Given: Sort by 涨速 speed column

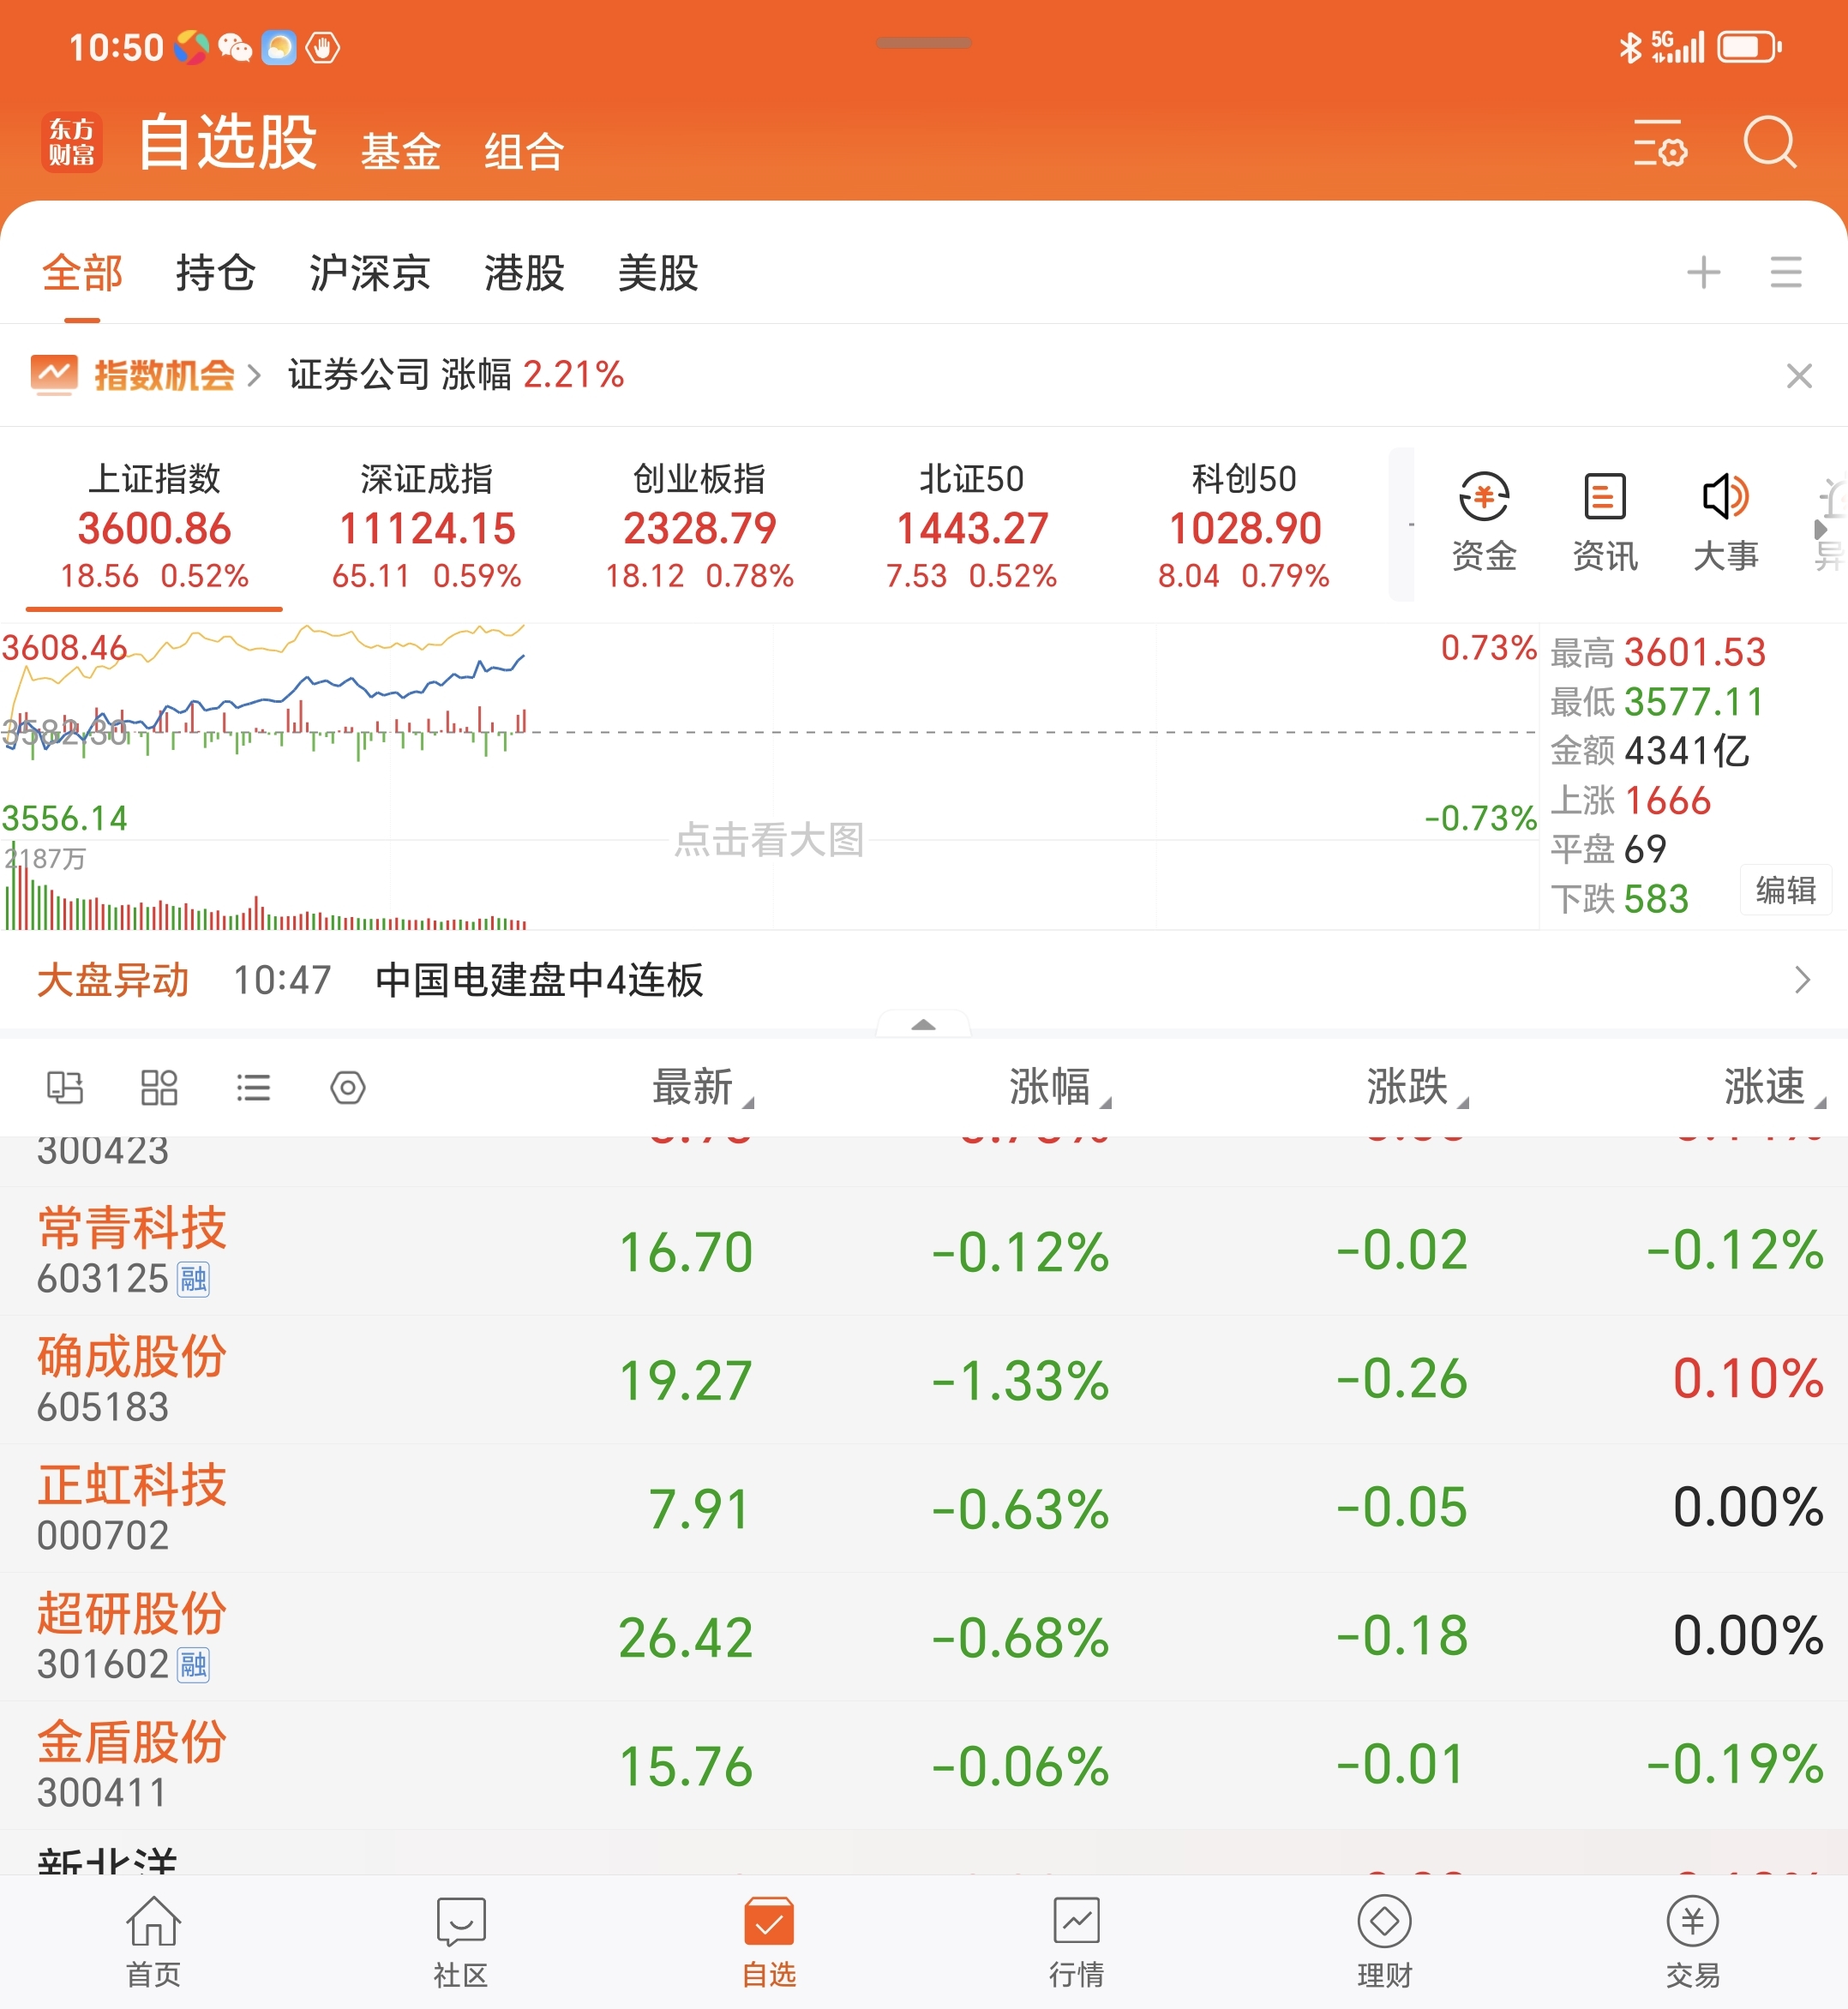Looking at the screenshot, I should coord(1774,1086).
